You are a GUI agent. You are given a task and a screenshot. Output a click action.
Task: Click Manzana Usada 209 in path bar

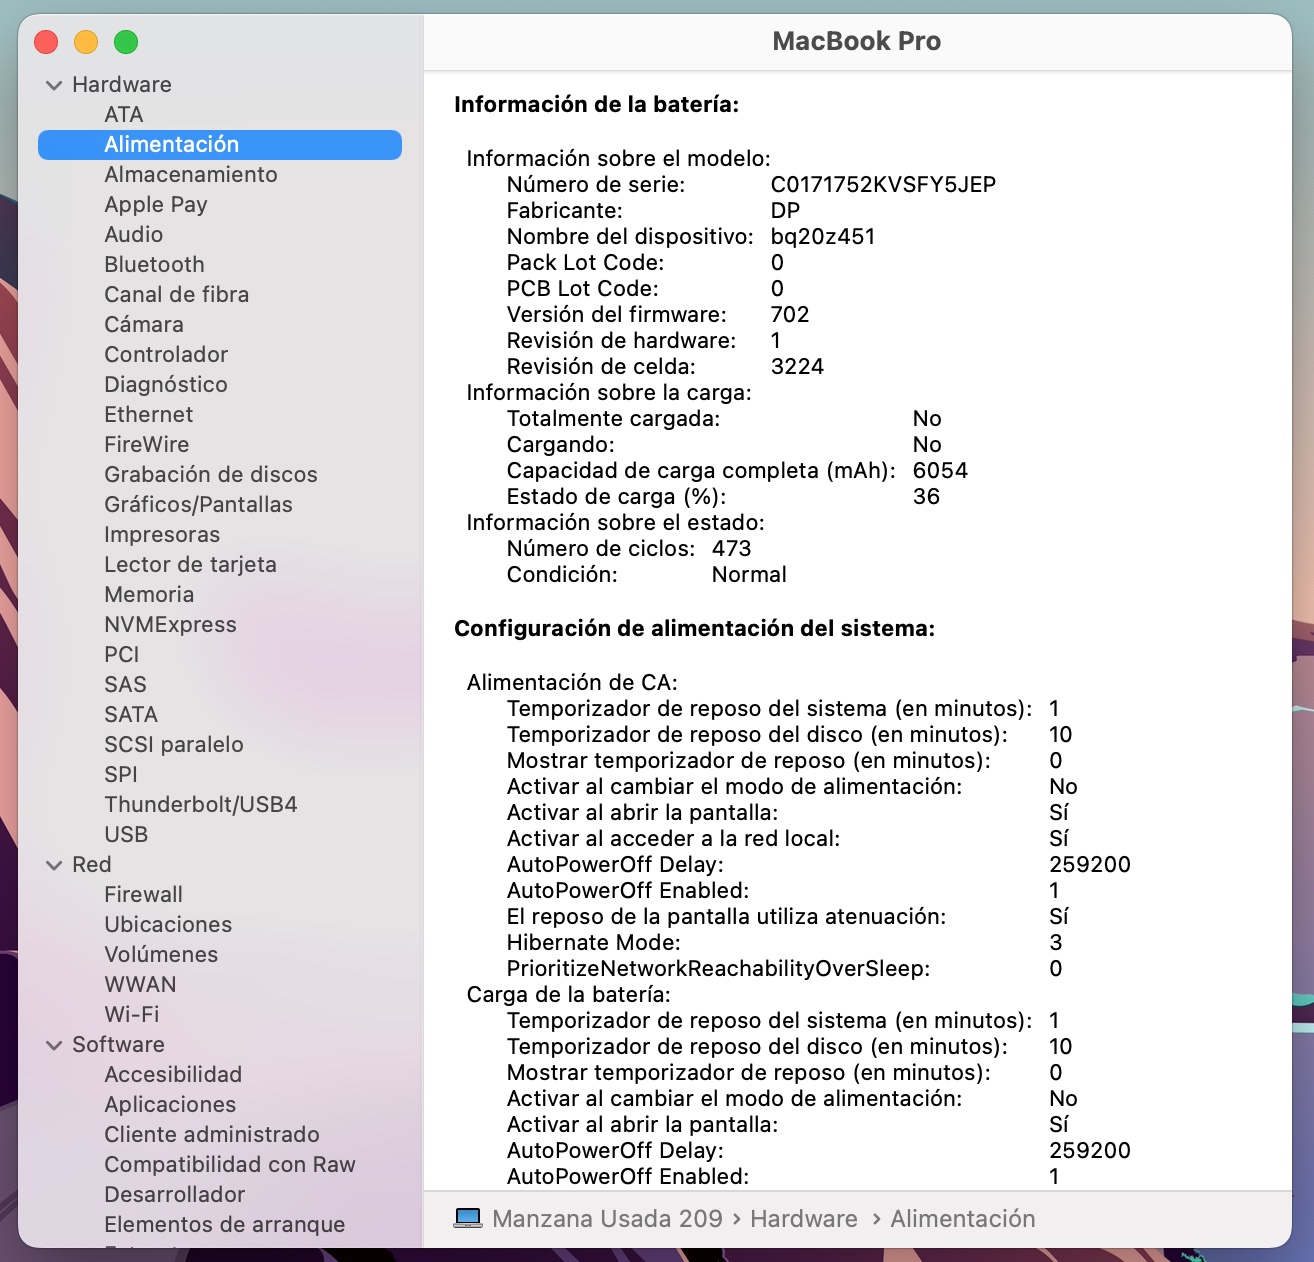607,1218
